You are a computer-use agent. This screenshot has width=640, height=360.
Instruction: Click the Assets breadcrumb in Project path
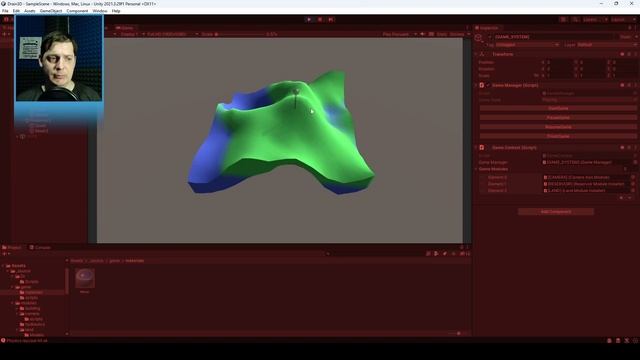tap(76, 261)
